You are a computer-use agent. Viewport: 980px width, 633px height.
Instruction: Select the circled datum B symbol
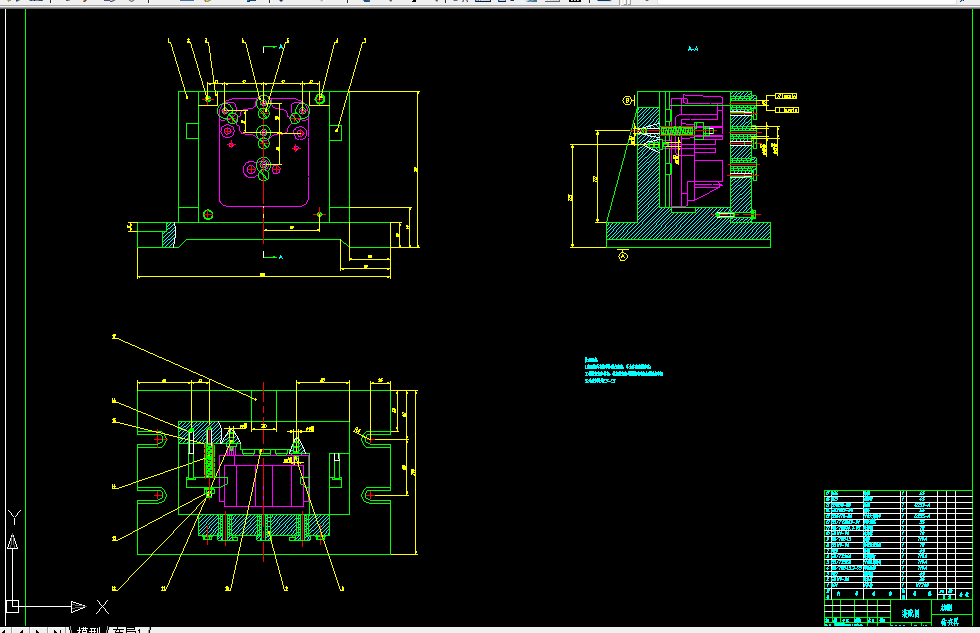(x=628, y=100)
